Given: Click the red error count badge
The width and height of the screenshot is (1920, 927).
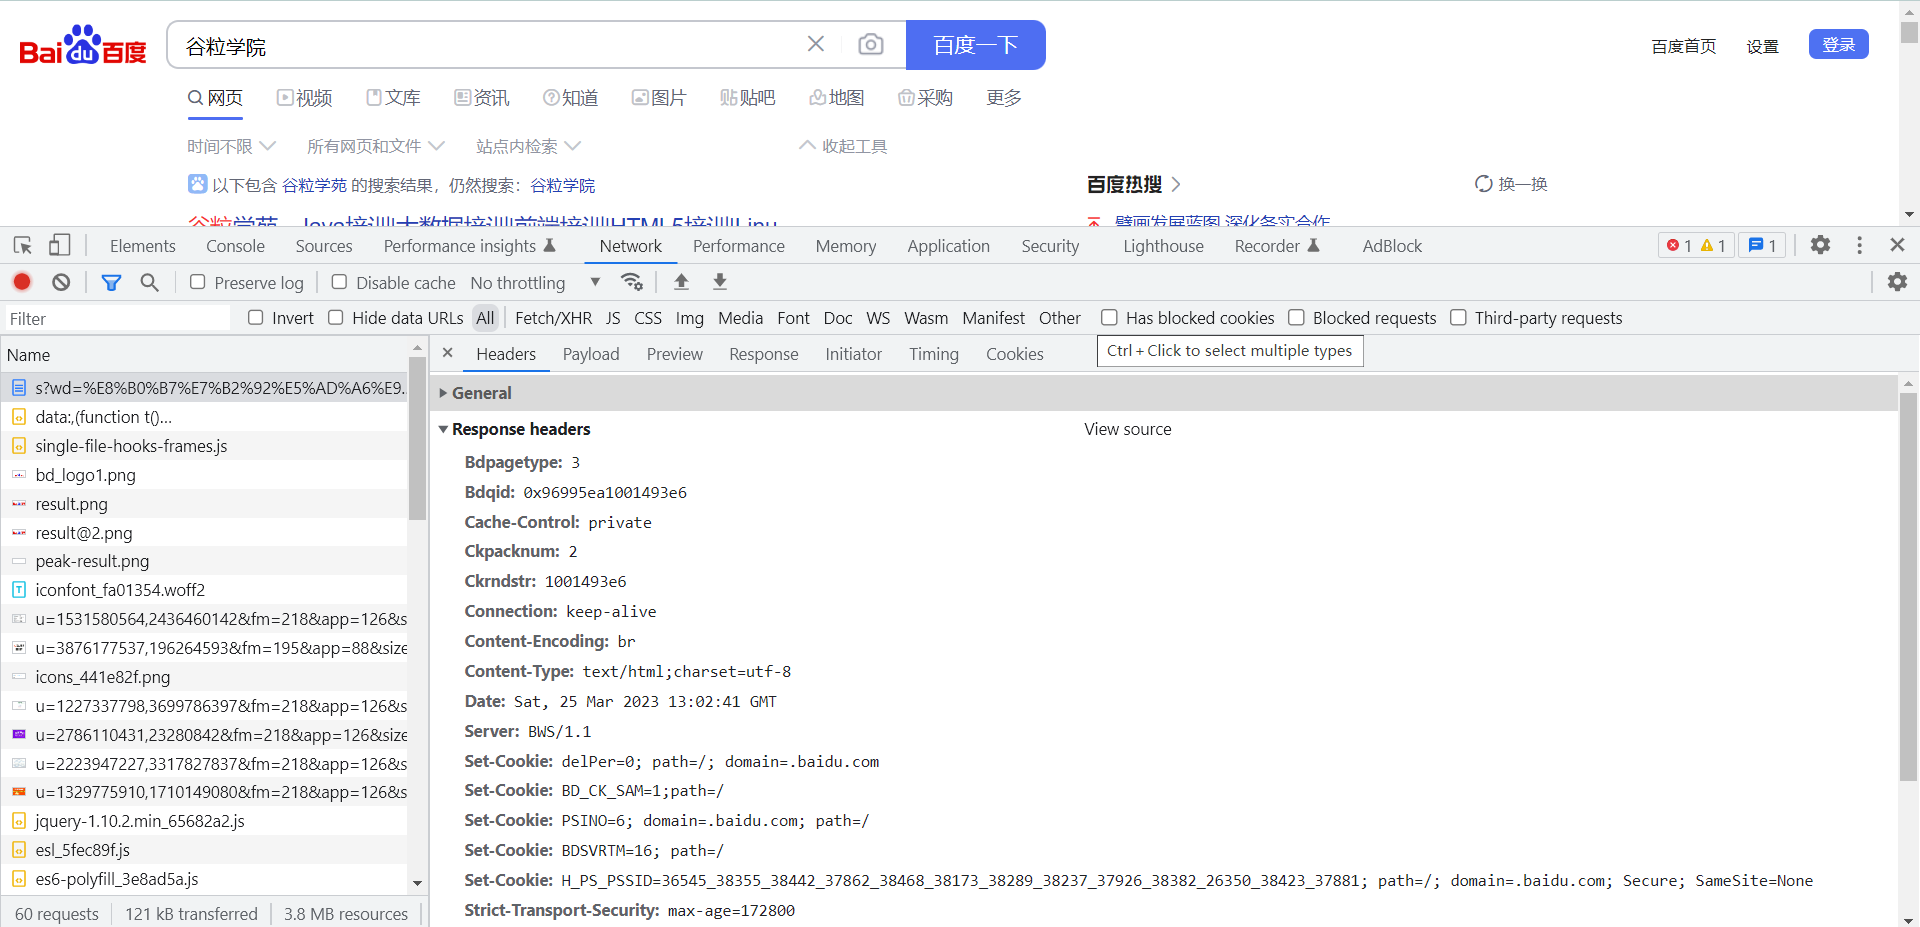Looking at the screenshot, I should click(x=1679, y=245).
